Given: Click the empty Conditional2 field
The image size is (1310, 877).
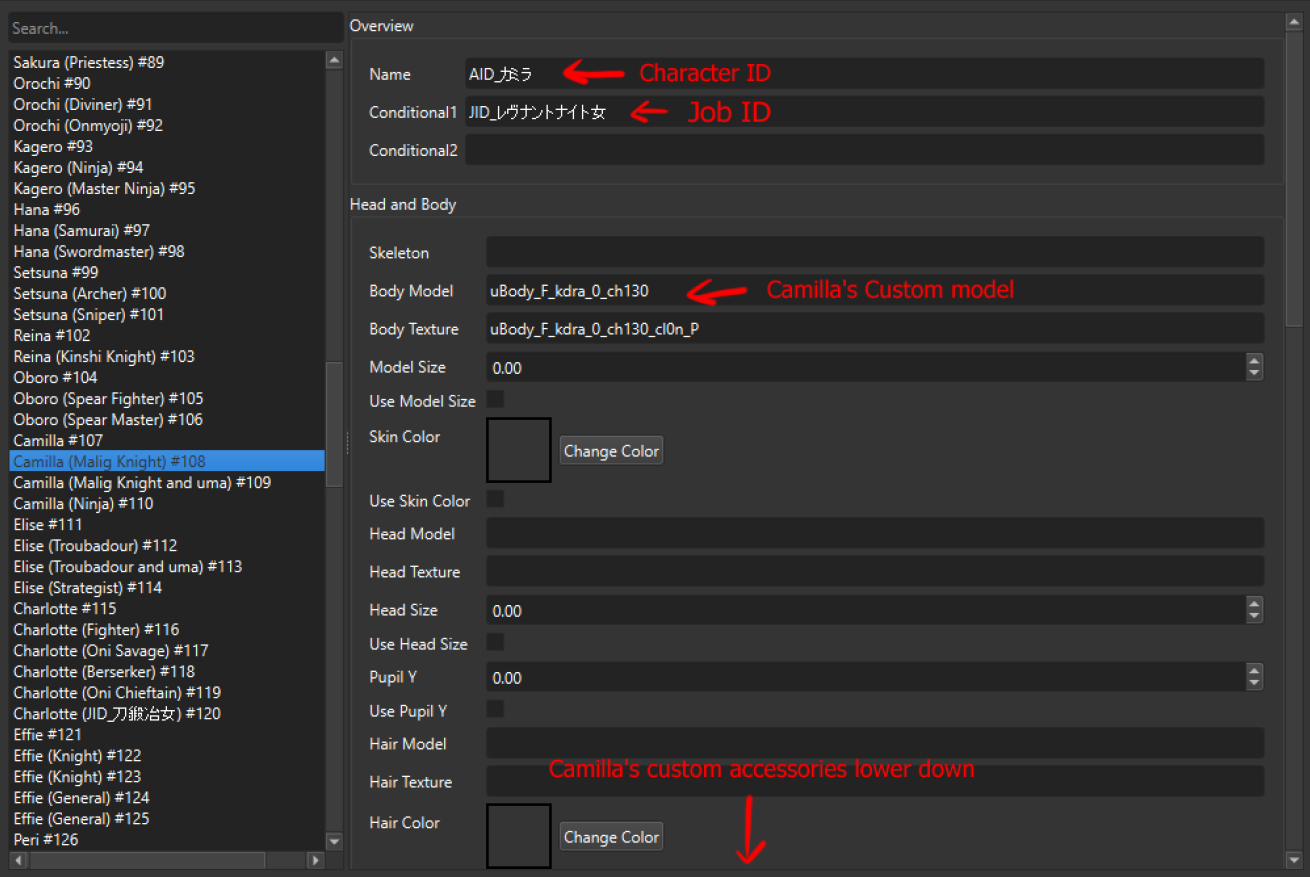Looking at the screenshot, I should [x=864, y=150].
